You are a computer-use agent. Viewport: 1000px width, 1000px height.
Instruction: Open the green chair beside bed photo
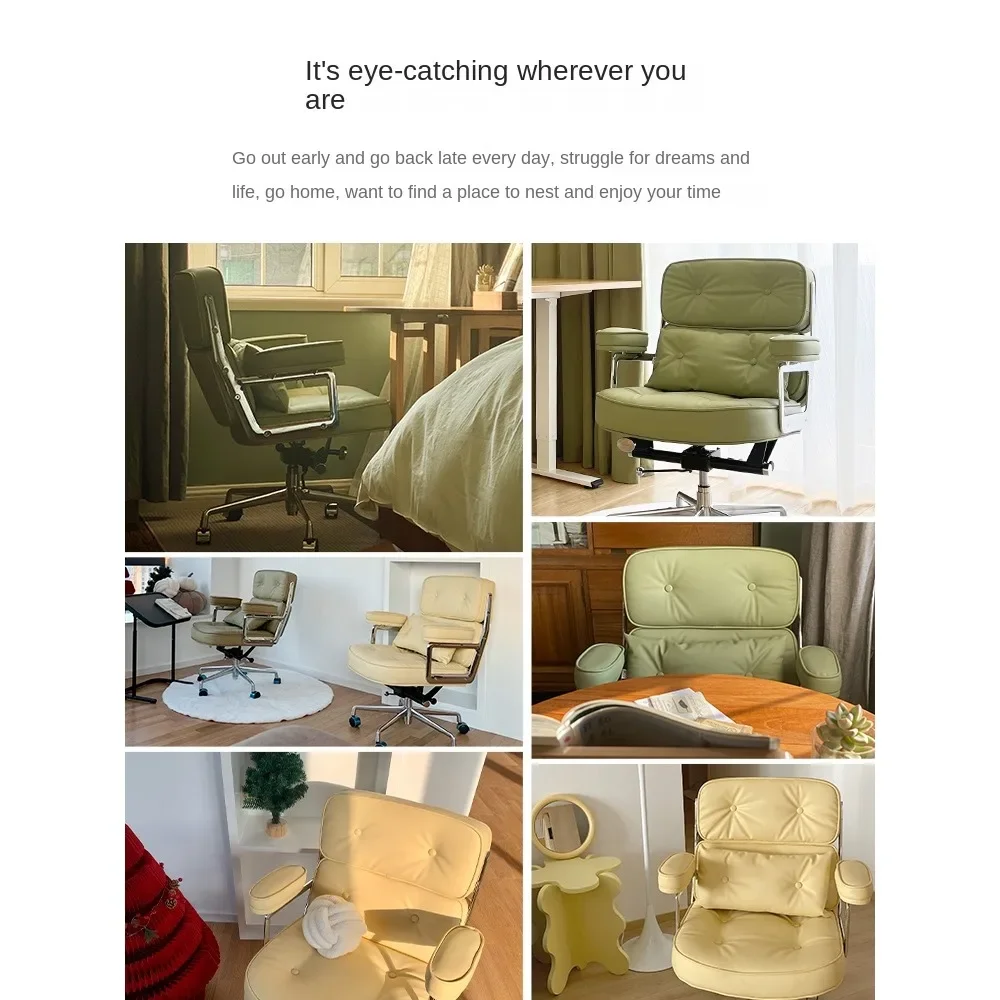click(x=323, y=397)
